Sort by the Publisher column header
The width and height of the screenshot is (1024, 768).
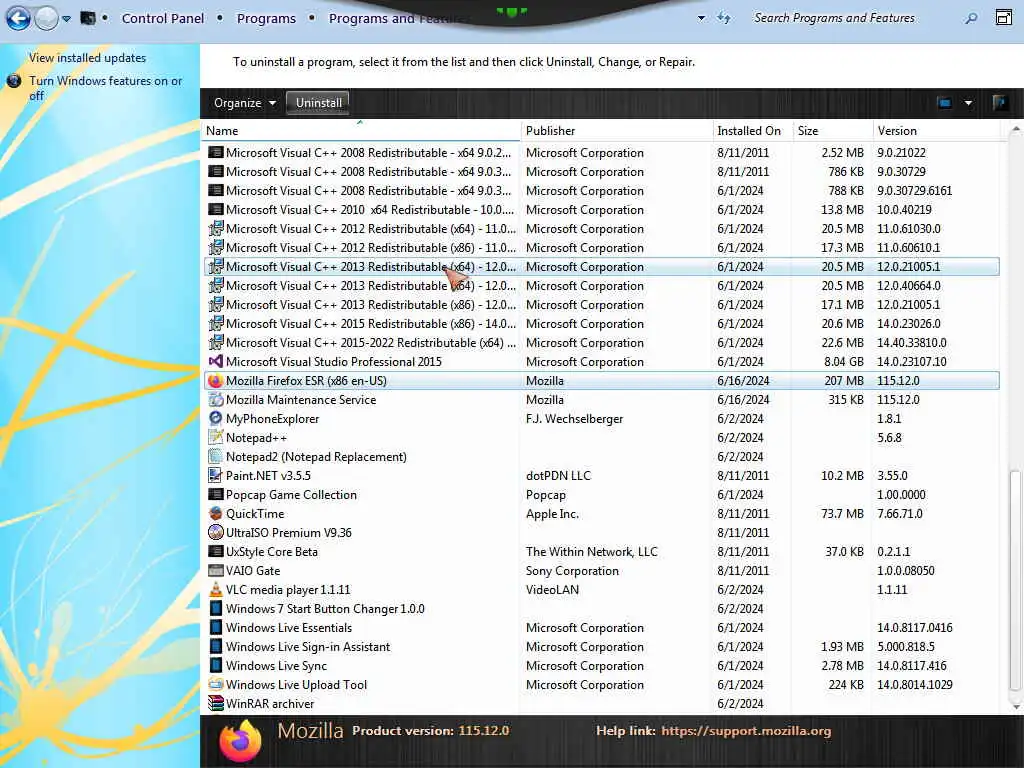coord(616,131)
